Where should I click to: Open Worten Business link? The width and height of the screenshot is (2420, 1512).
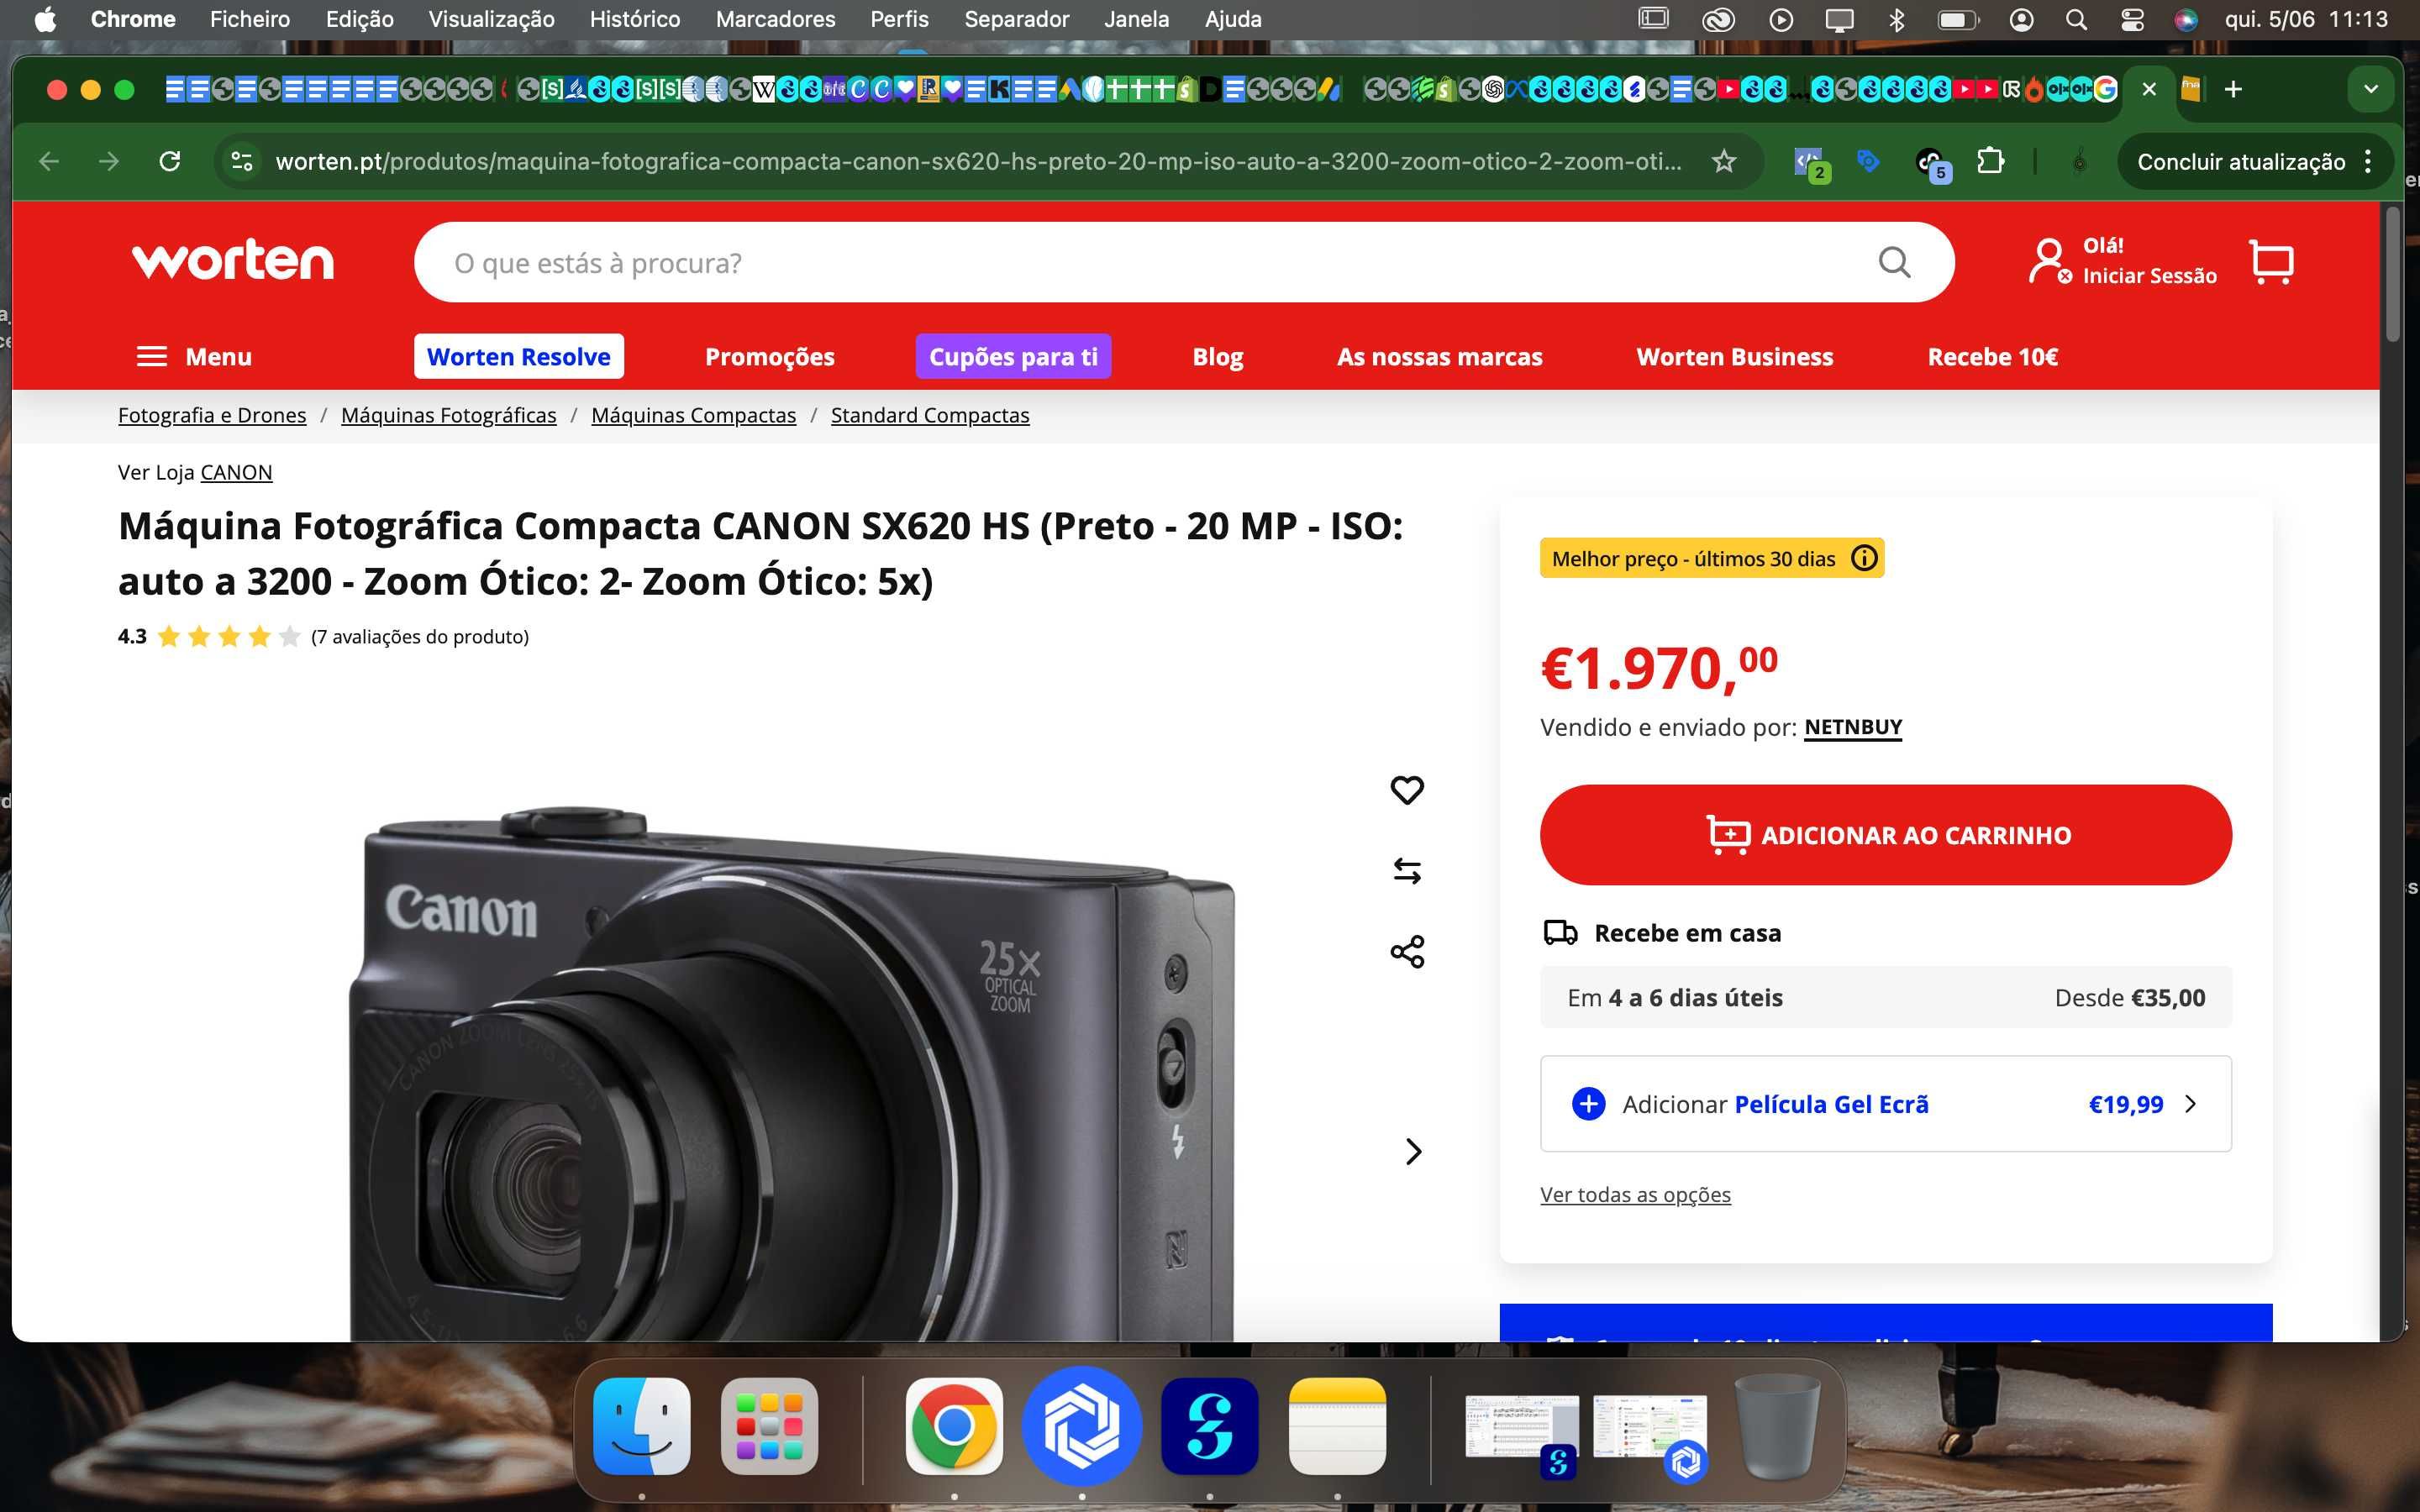point(1734,356)
